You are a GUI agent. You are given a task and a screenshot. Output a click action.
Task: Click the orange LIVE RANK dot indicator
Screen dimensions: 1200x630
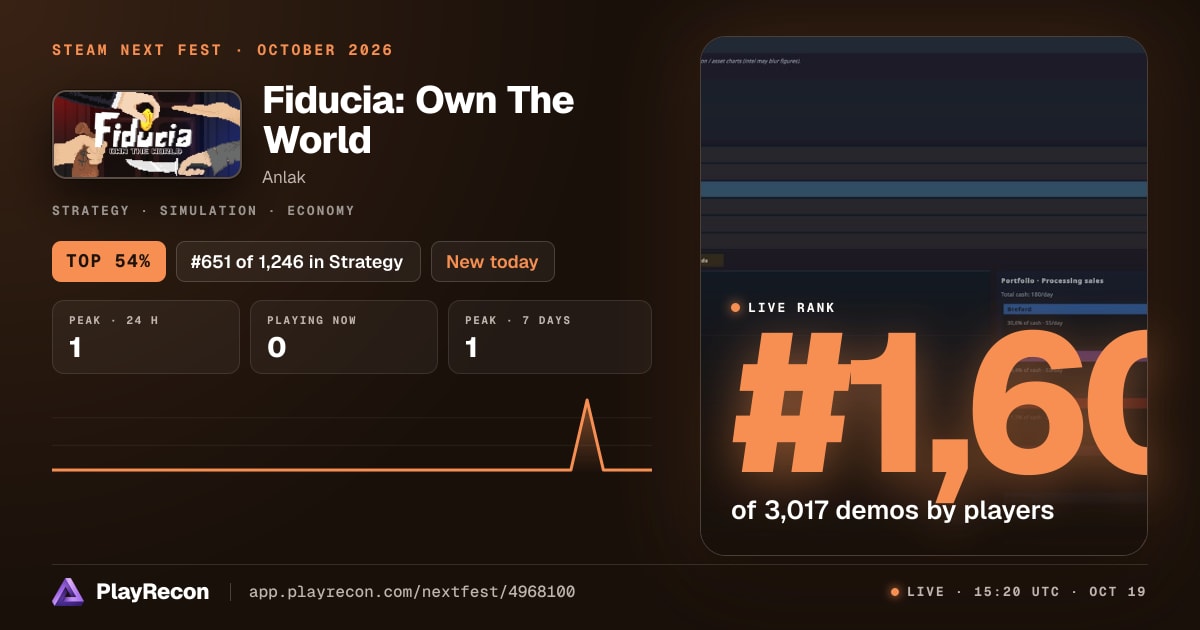[x=736, y=308]
